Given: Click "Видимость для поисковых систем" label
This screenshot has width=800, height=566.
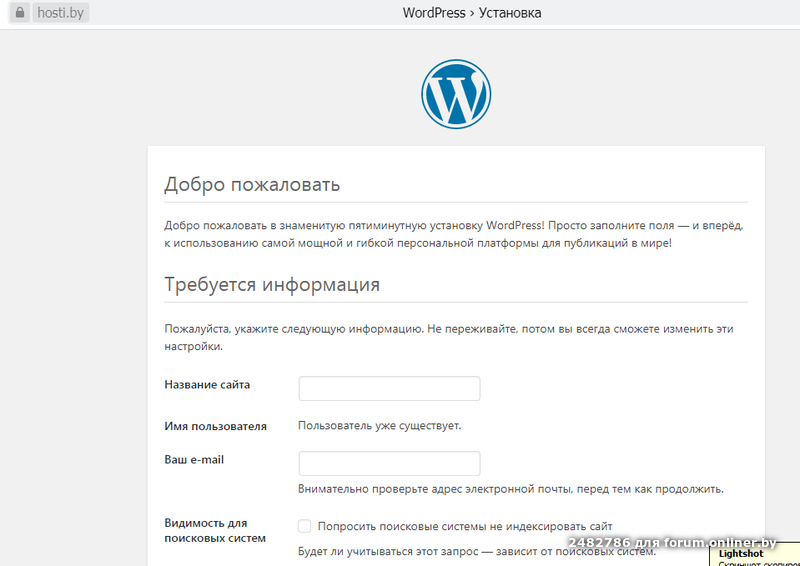Looking at the screenshot, I should pos(214,530).
